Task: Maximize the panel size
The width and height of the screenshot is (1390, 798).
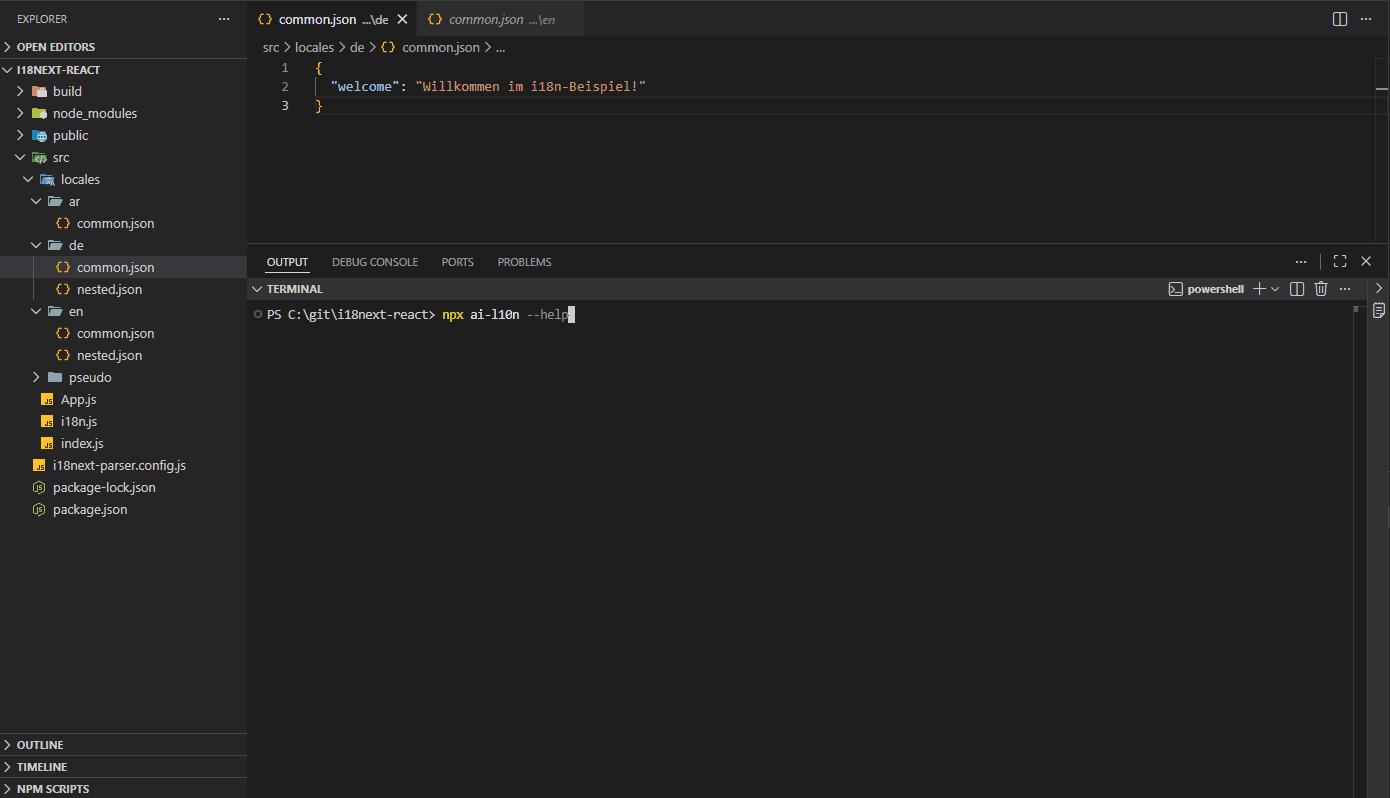Action: 1340,261
